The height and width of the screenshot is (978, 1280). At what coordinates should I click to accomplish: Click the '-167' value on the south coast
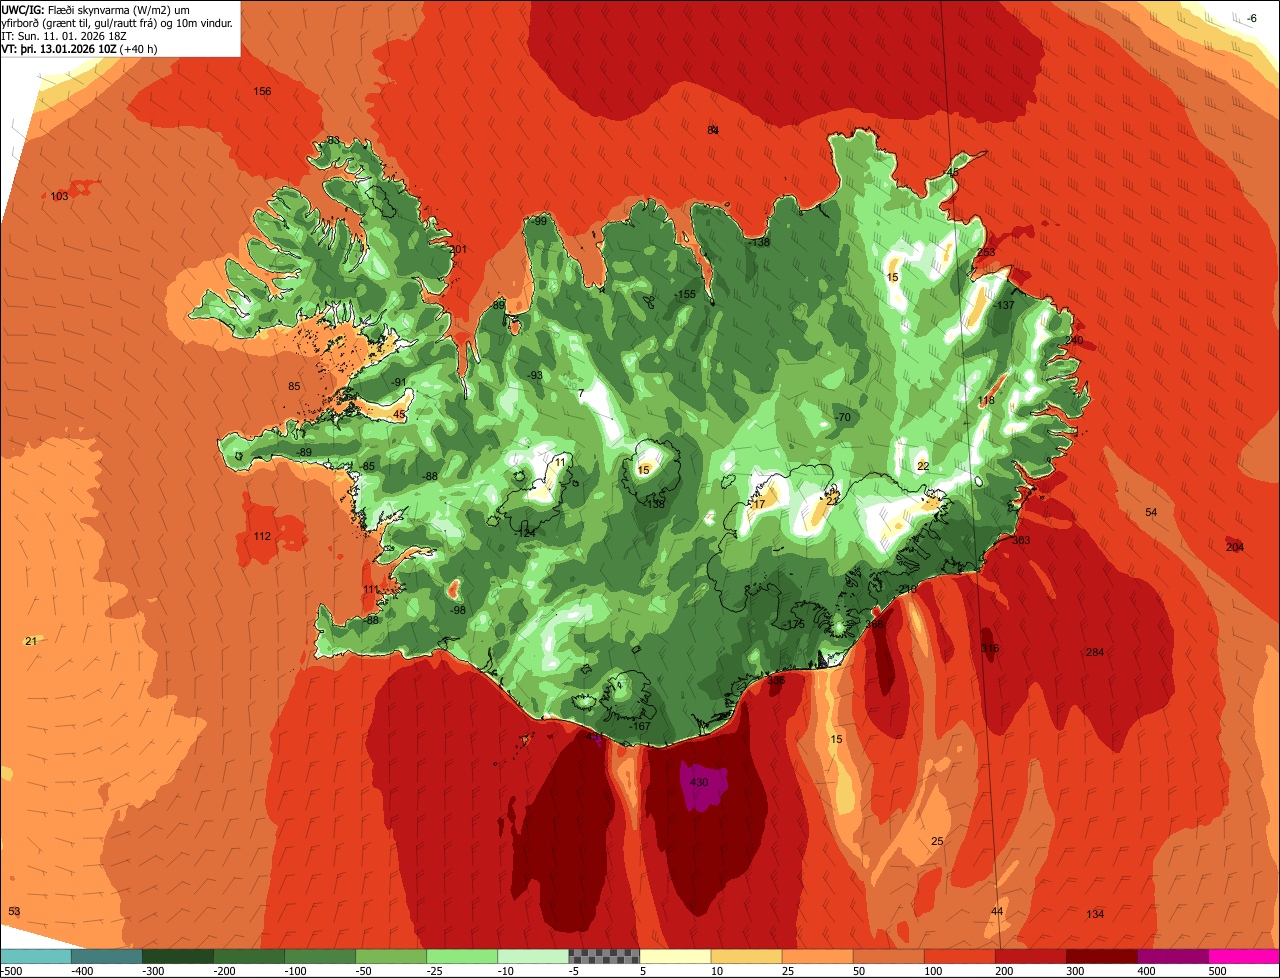pos(639,727)
